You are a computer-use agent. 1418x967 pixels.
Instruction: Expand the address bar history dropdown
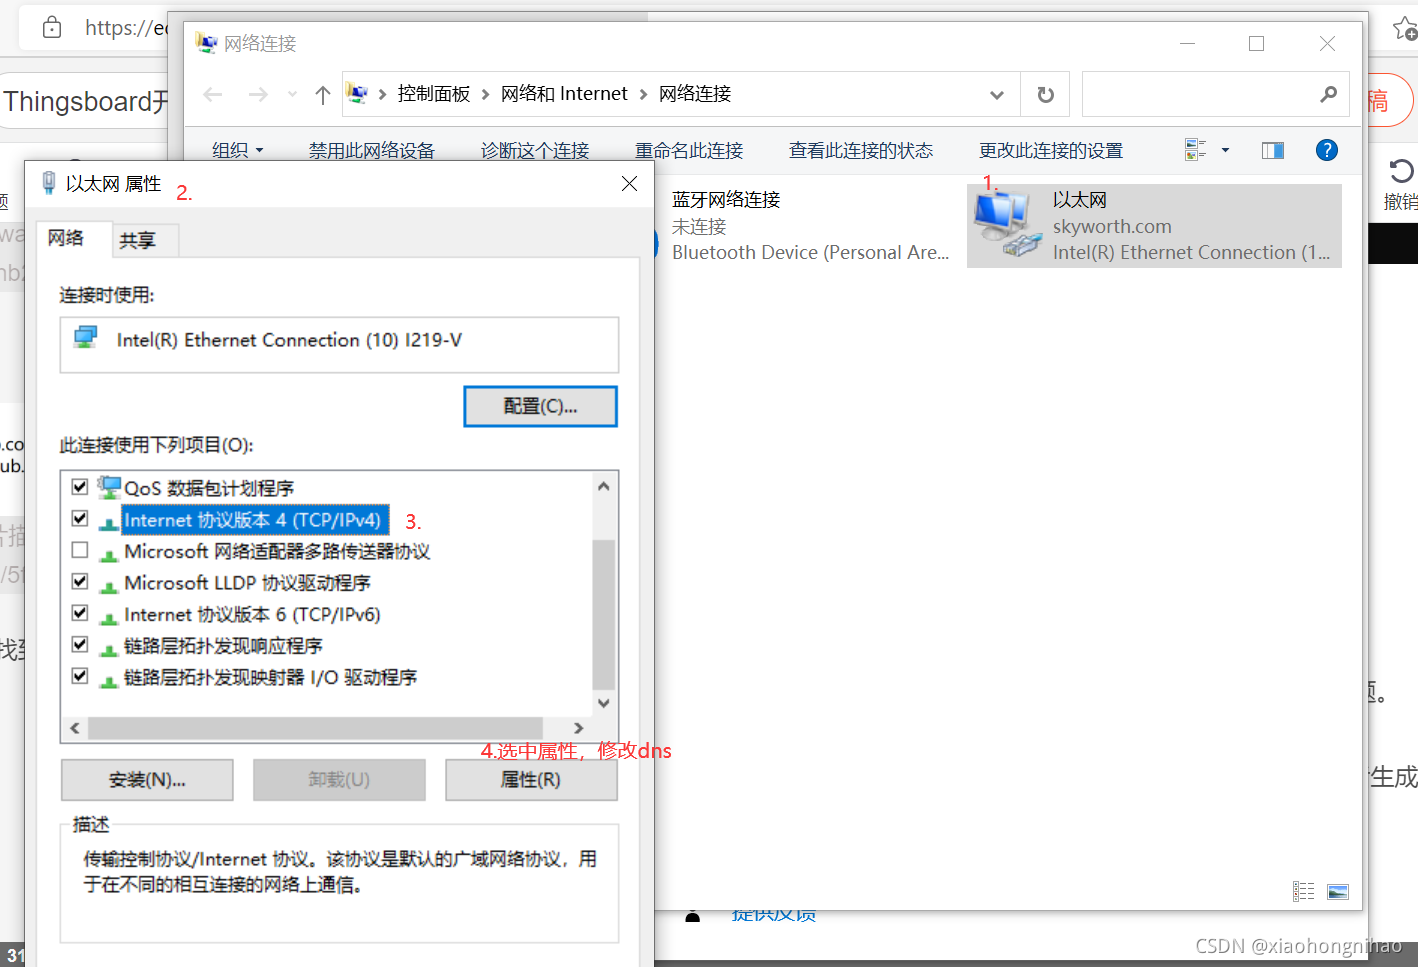pos(996,95)
